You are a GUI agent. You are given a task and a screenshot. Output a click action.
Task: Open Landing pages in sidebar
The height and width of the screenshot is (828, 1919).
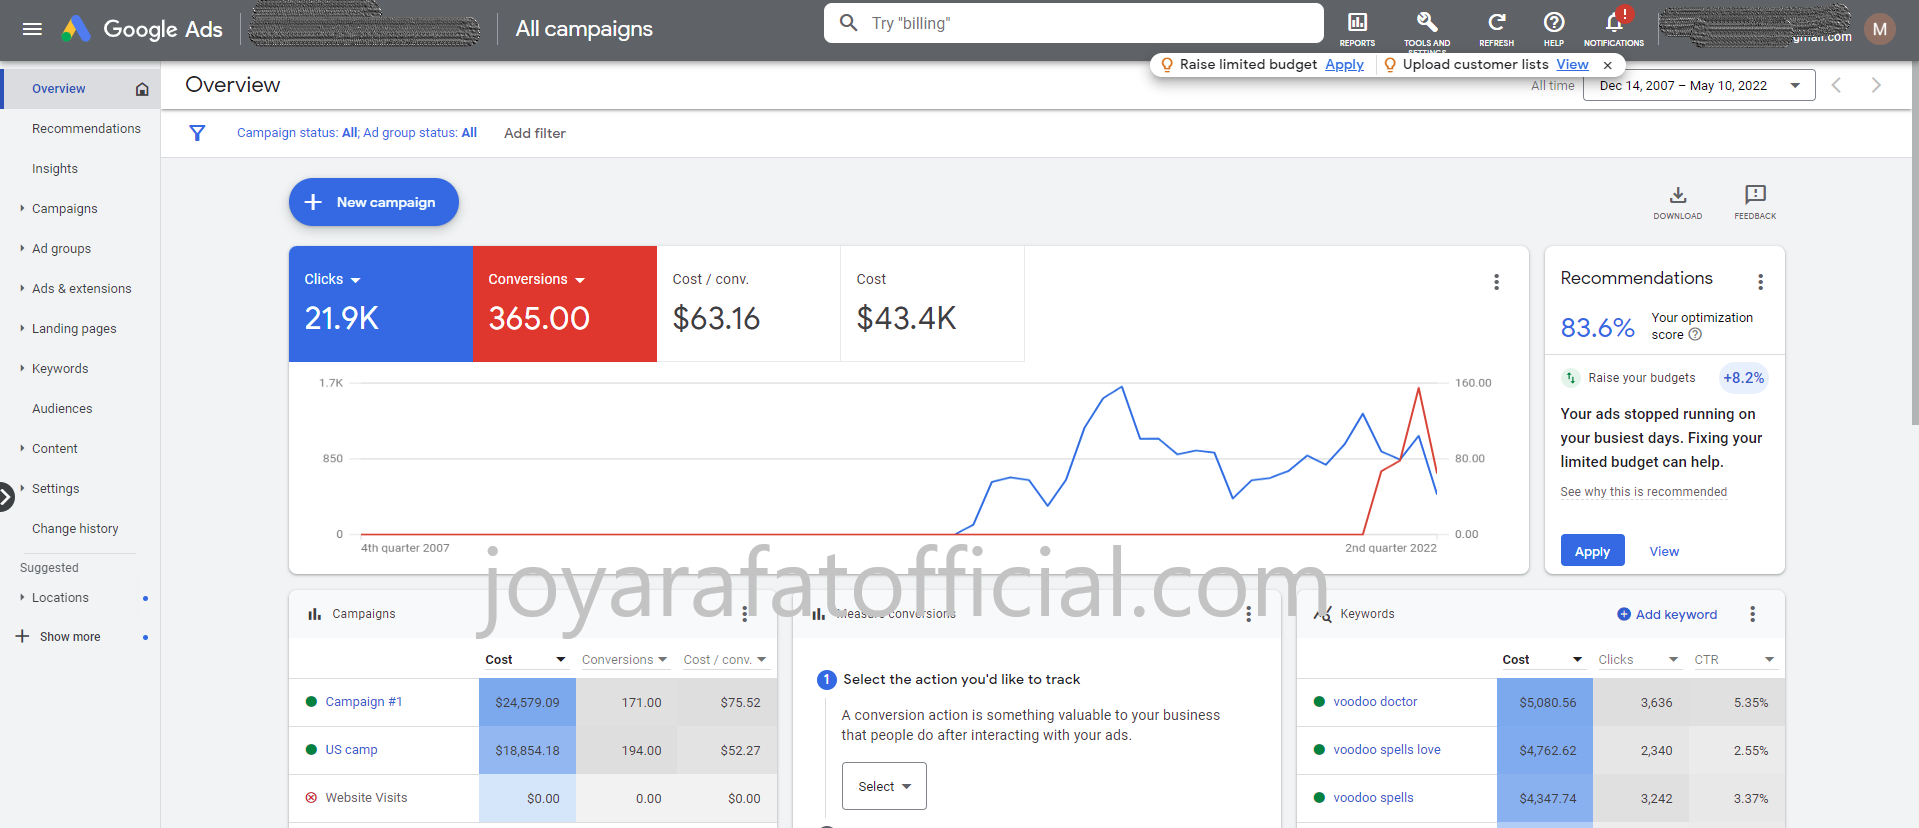(x=74, y=329)
